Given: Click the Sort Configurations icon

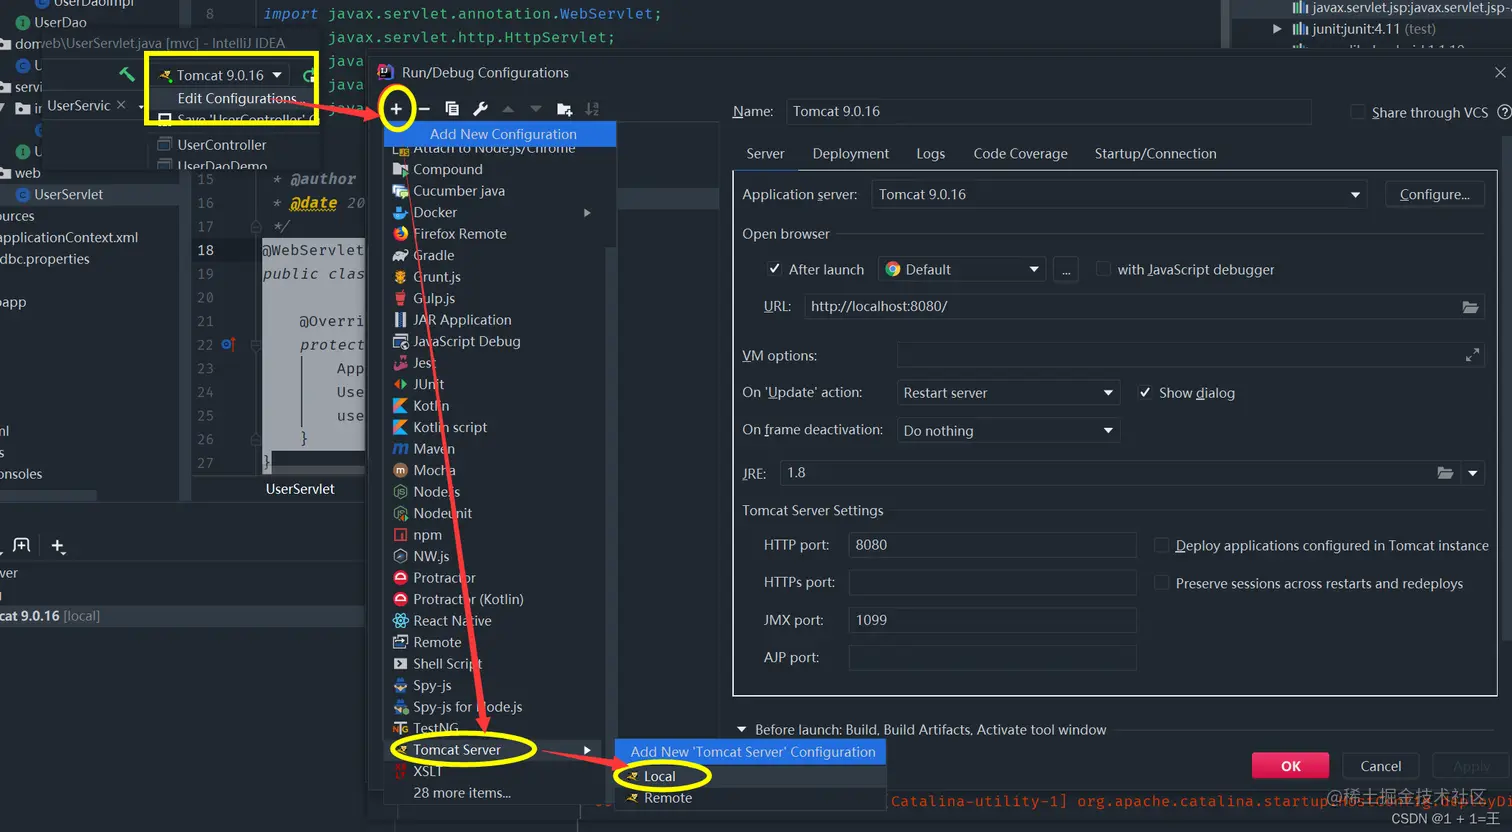Looking at the screenshot, I should coord(592,109).
